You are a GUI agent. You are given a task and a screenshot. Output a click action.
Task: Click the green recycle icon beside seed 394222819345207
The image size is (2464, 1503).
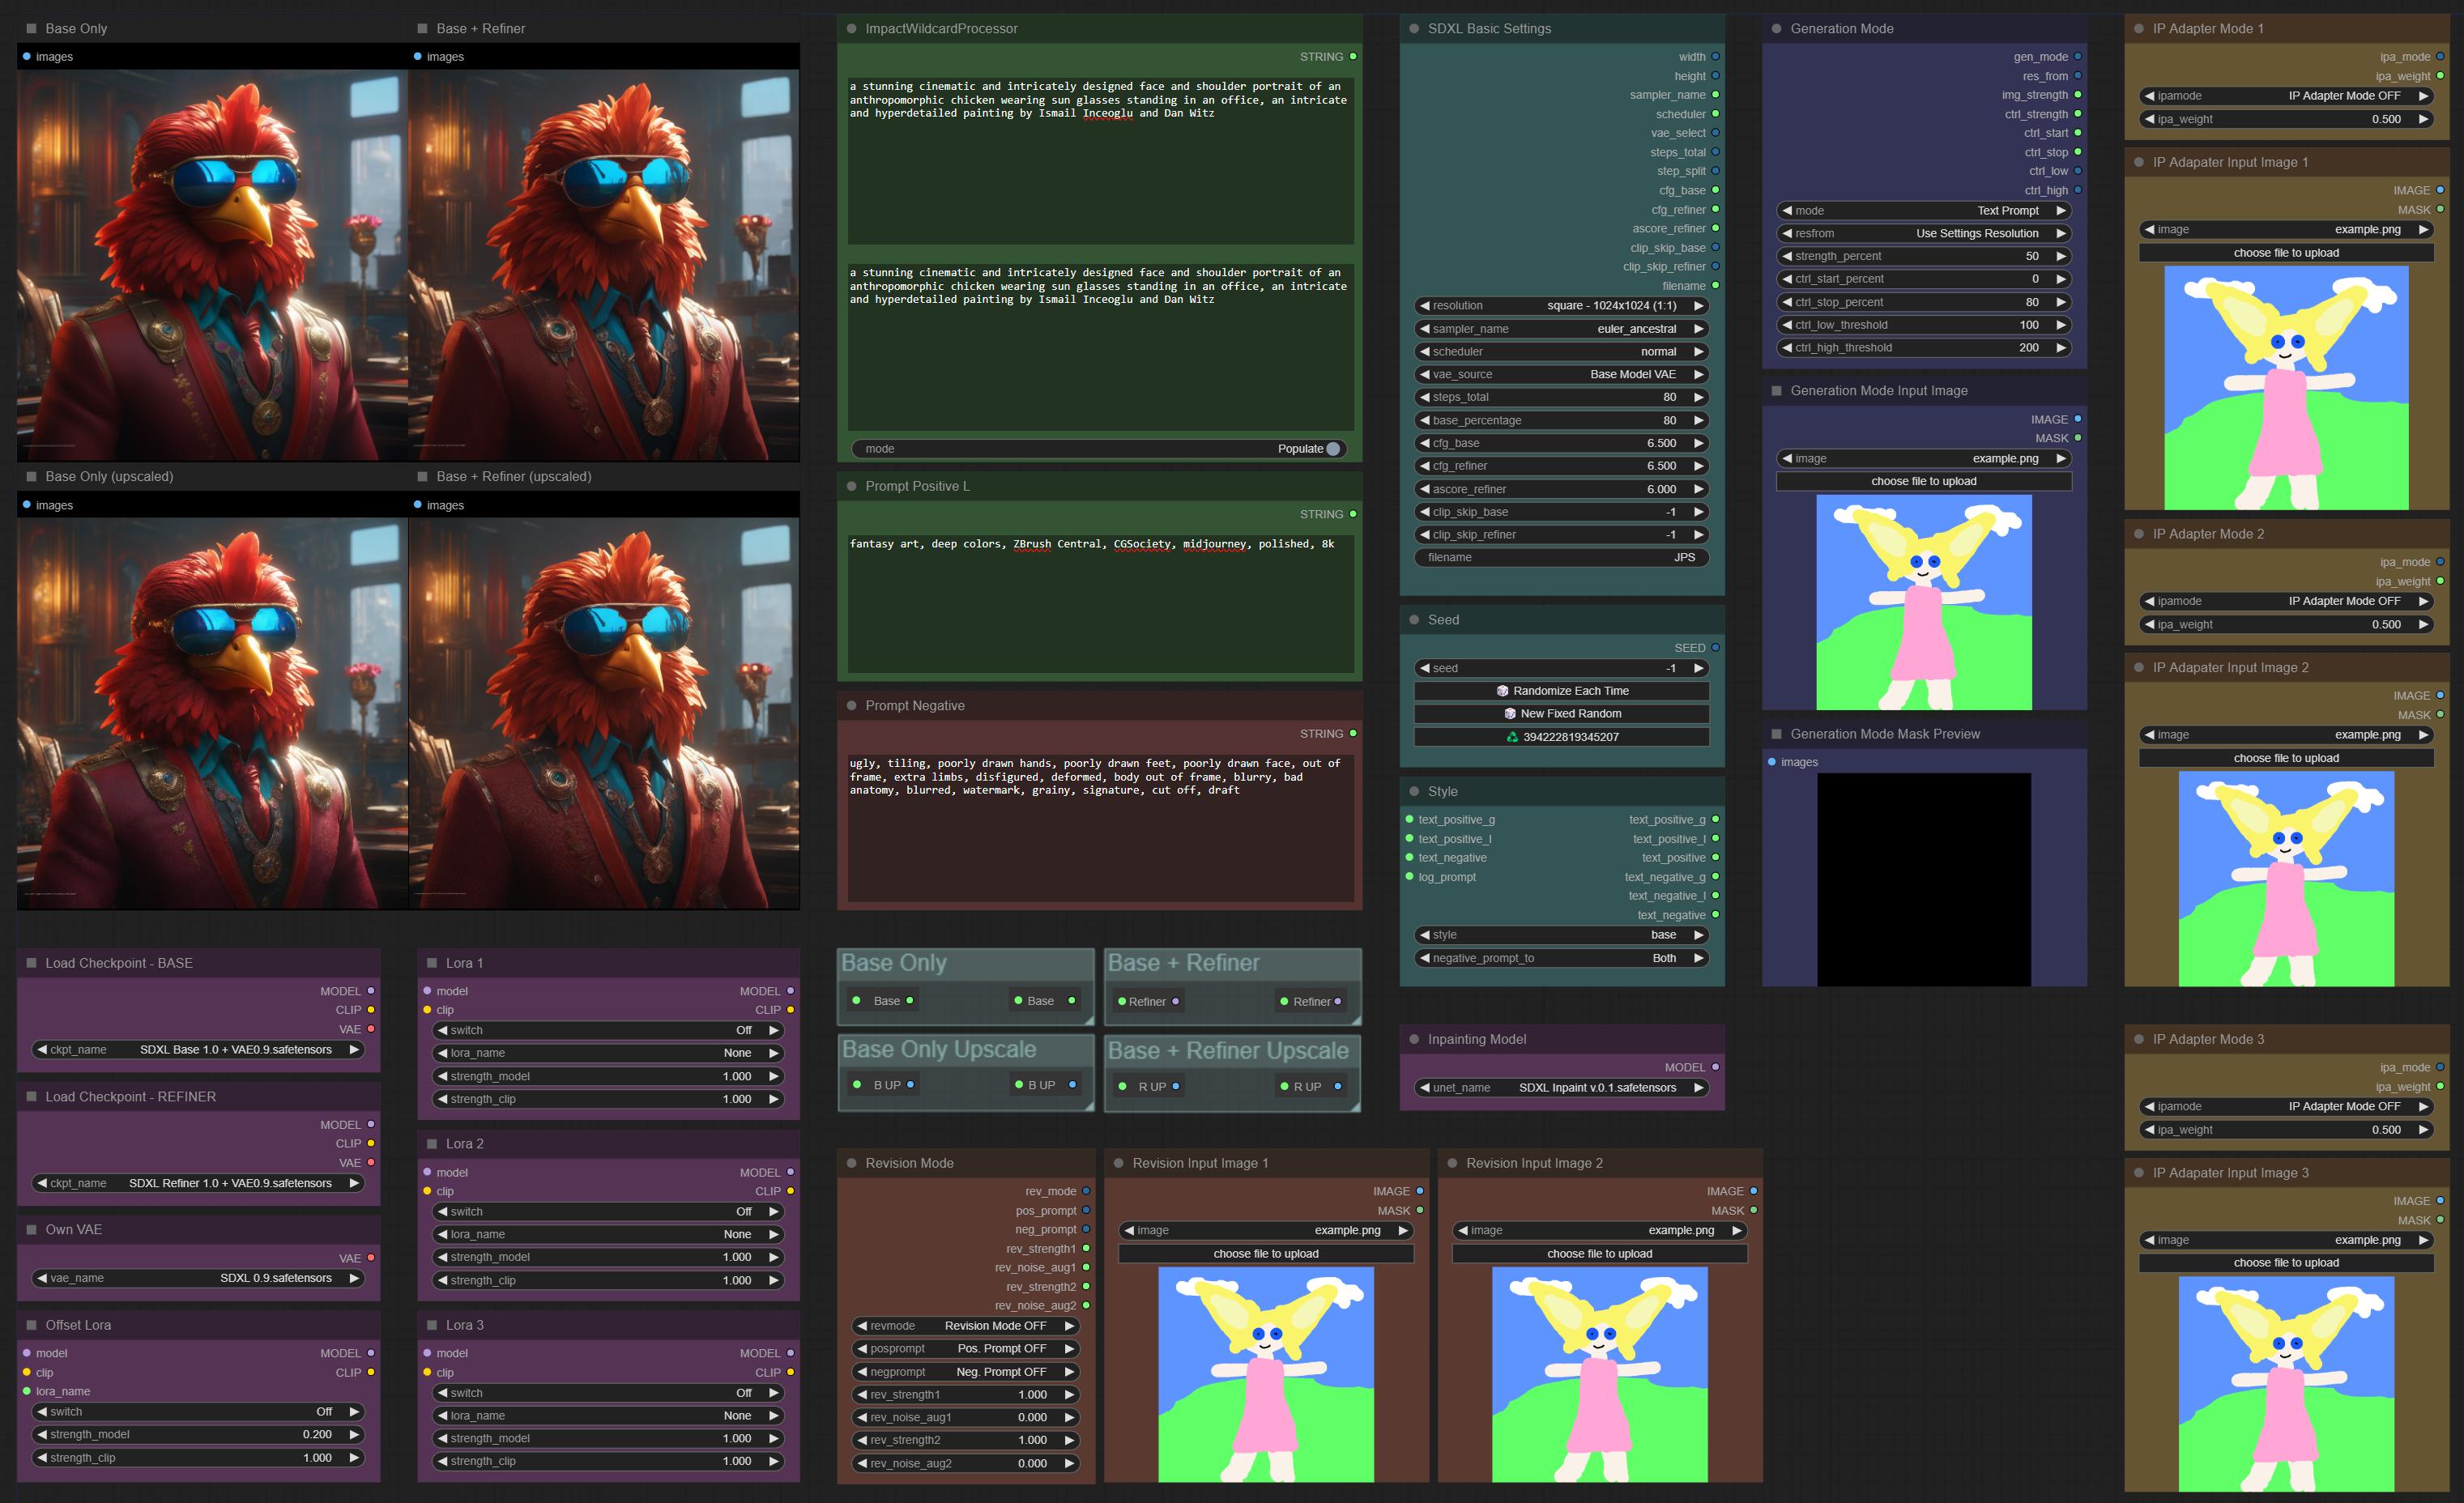[1512, 737]
